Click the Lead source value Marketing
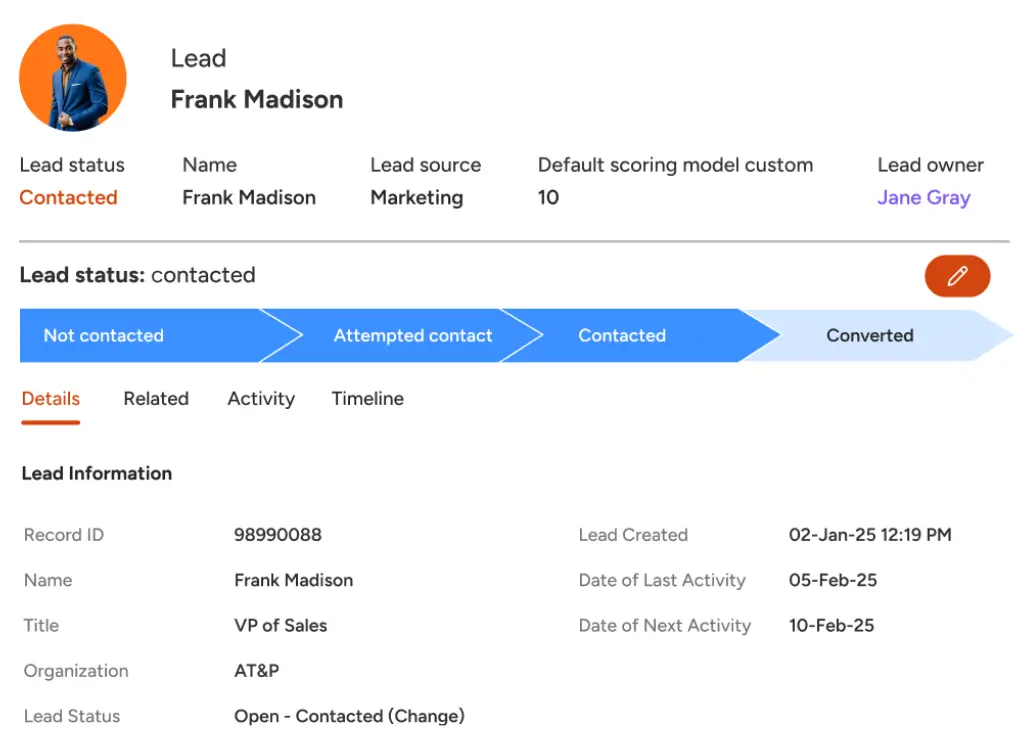The width and height of the screenshot is (1030, 754). click(416, 198)
